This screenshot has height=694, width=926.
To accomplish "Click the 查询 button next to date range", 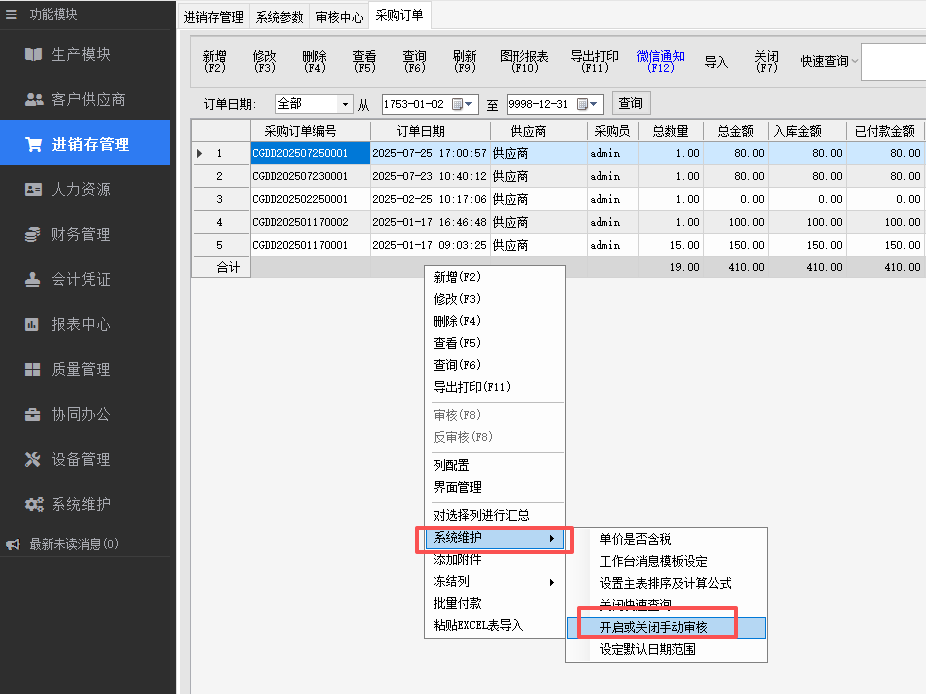I will pos(630,103).
